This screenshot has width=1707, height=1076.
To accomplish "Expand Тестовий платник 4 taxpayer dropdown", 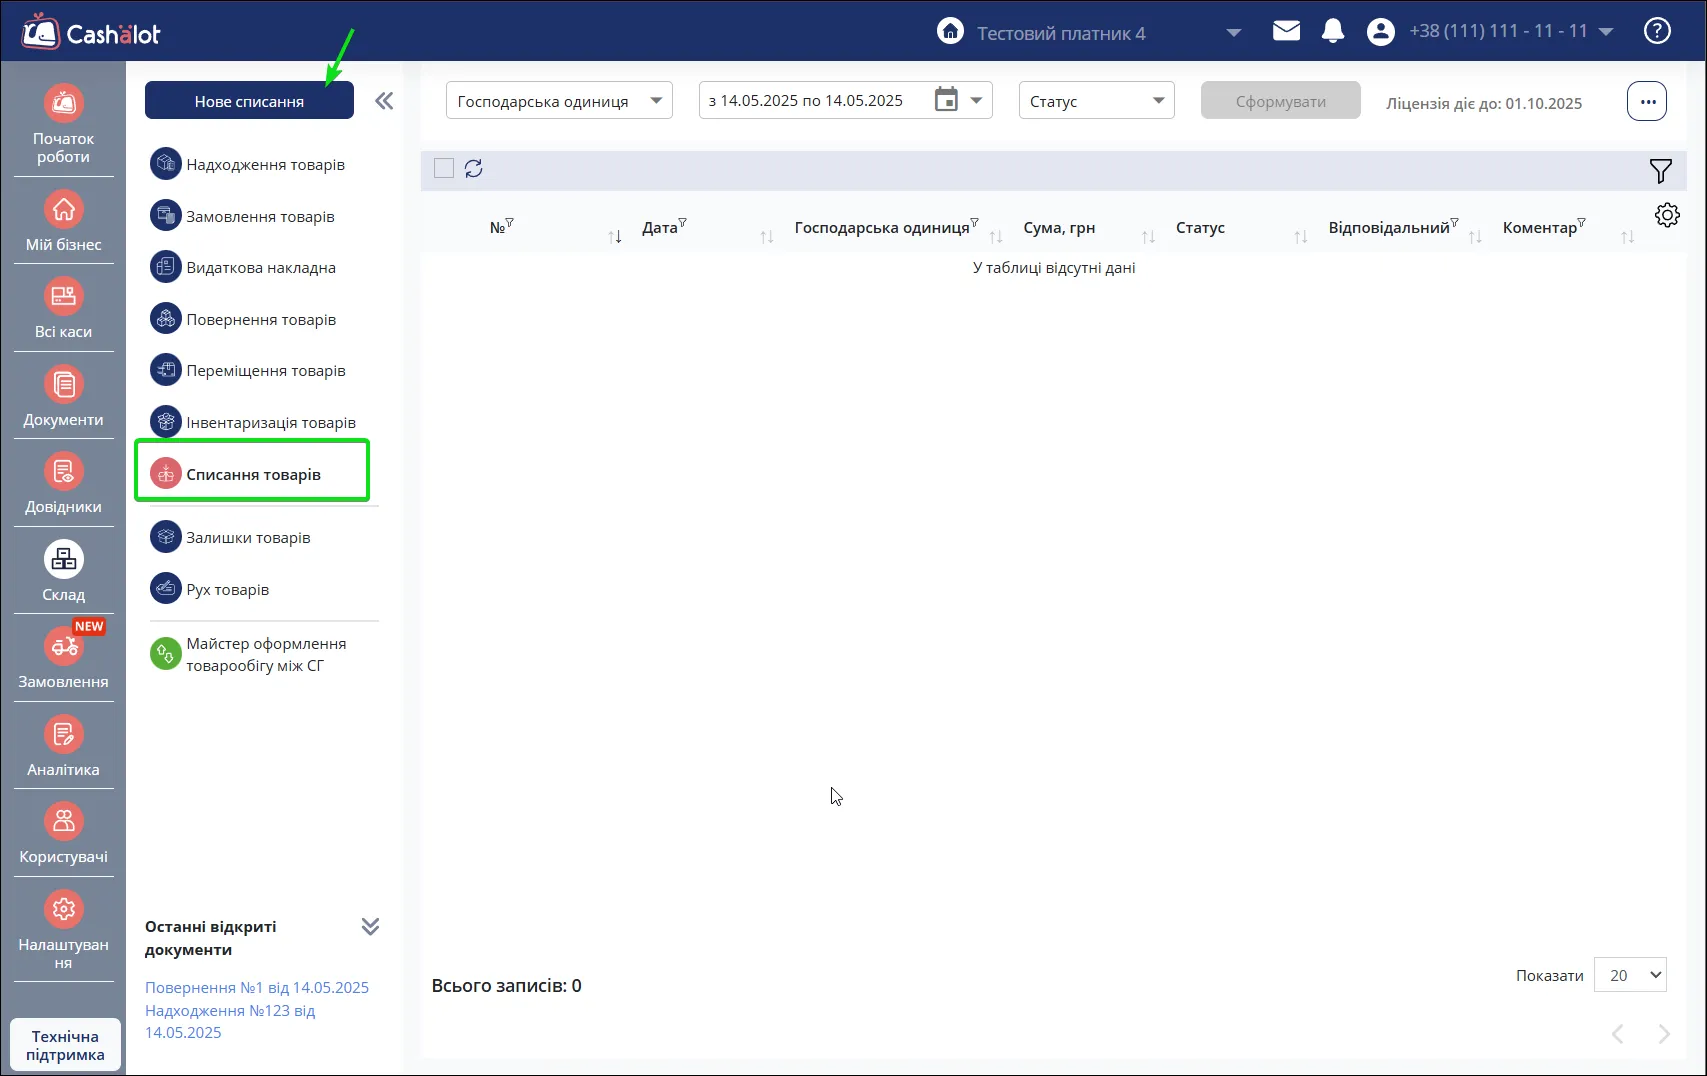I will click(1233, 33).
